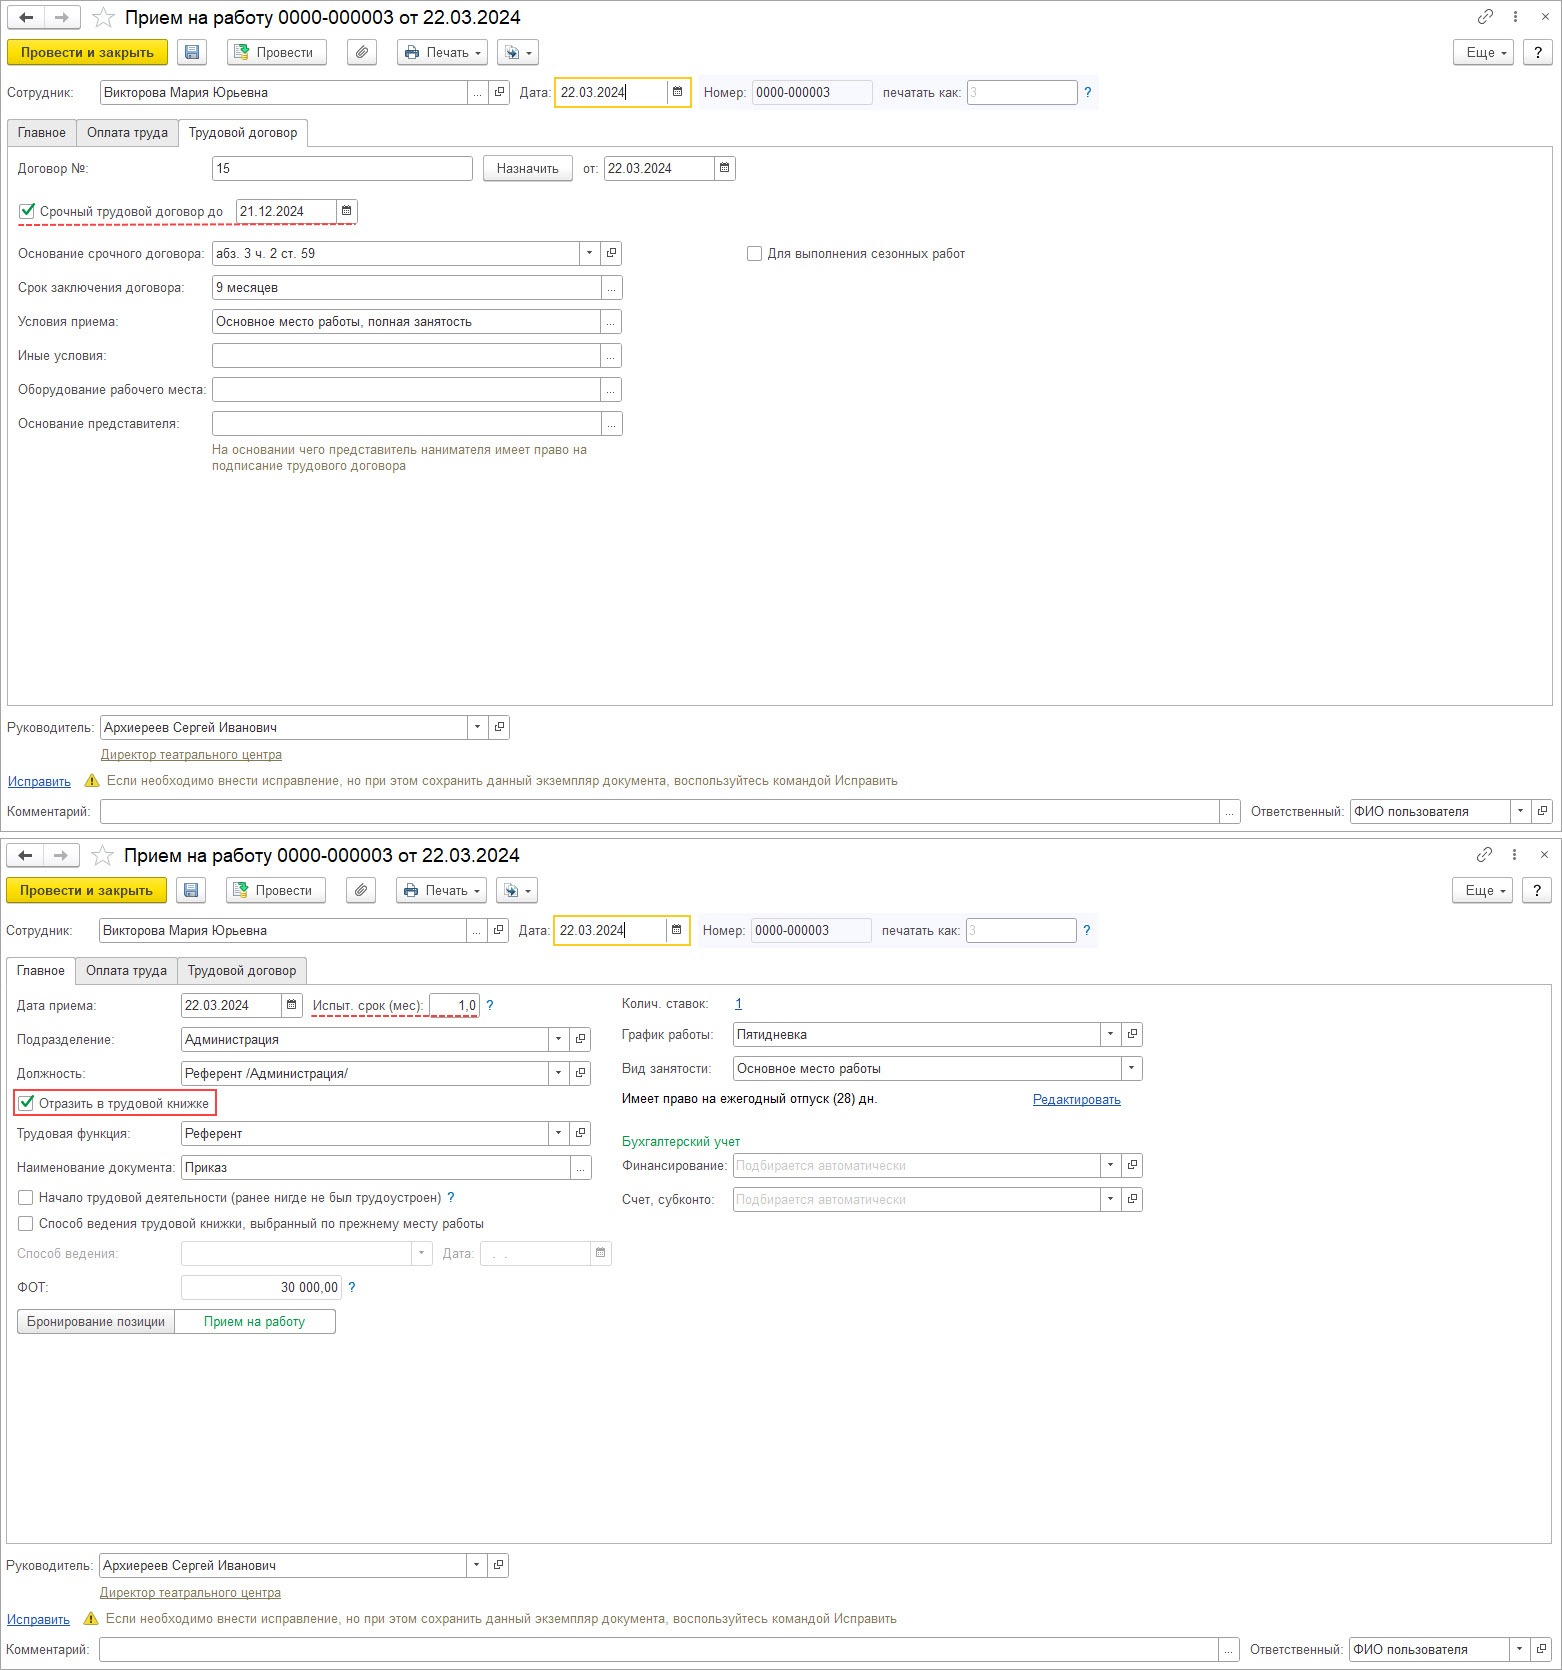Enable Для выполнения сезонных работ checkbox
Image resolution: width=1562 pixels, height=1670 pixels.
[754, 253]
